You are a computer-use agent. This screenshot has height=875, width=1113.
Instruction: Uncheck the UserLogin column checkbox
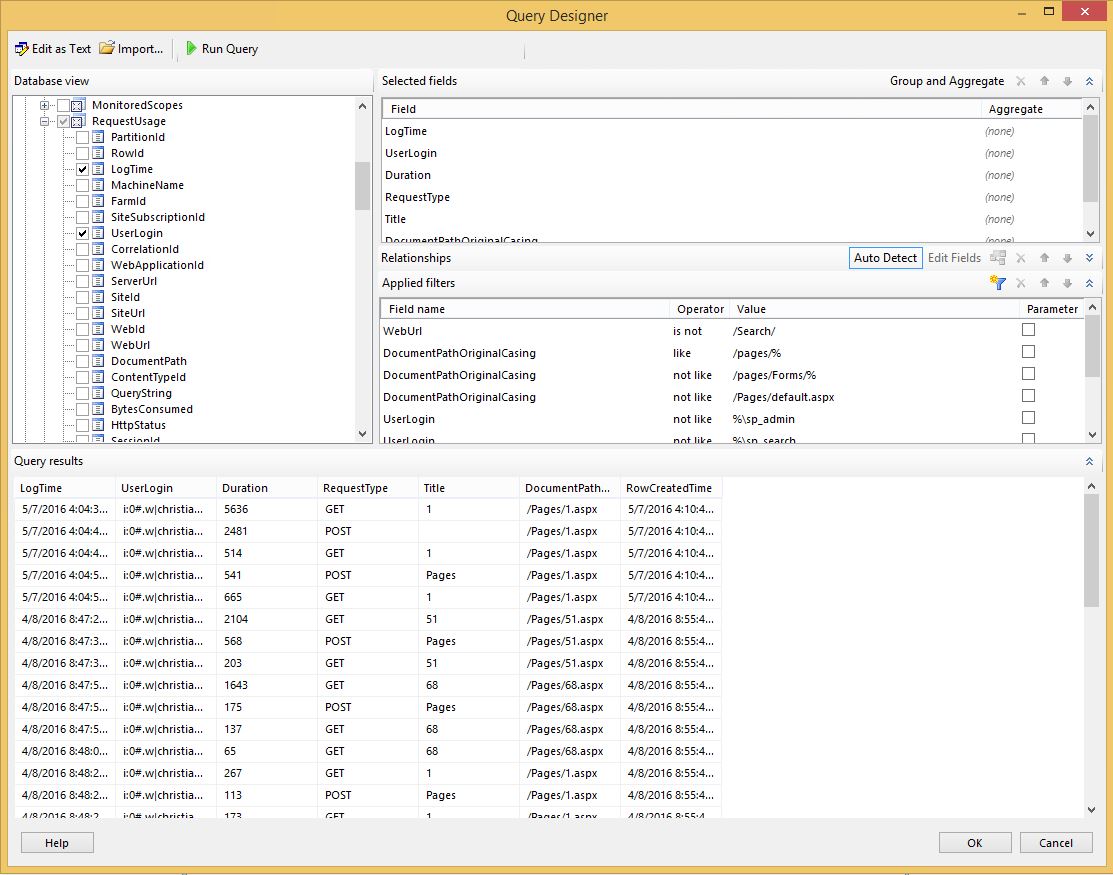click(82, 233)
